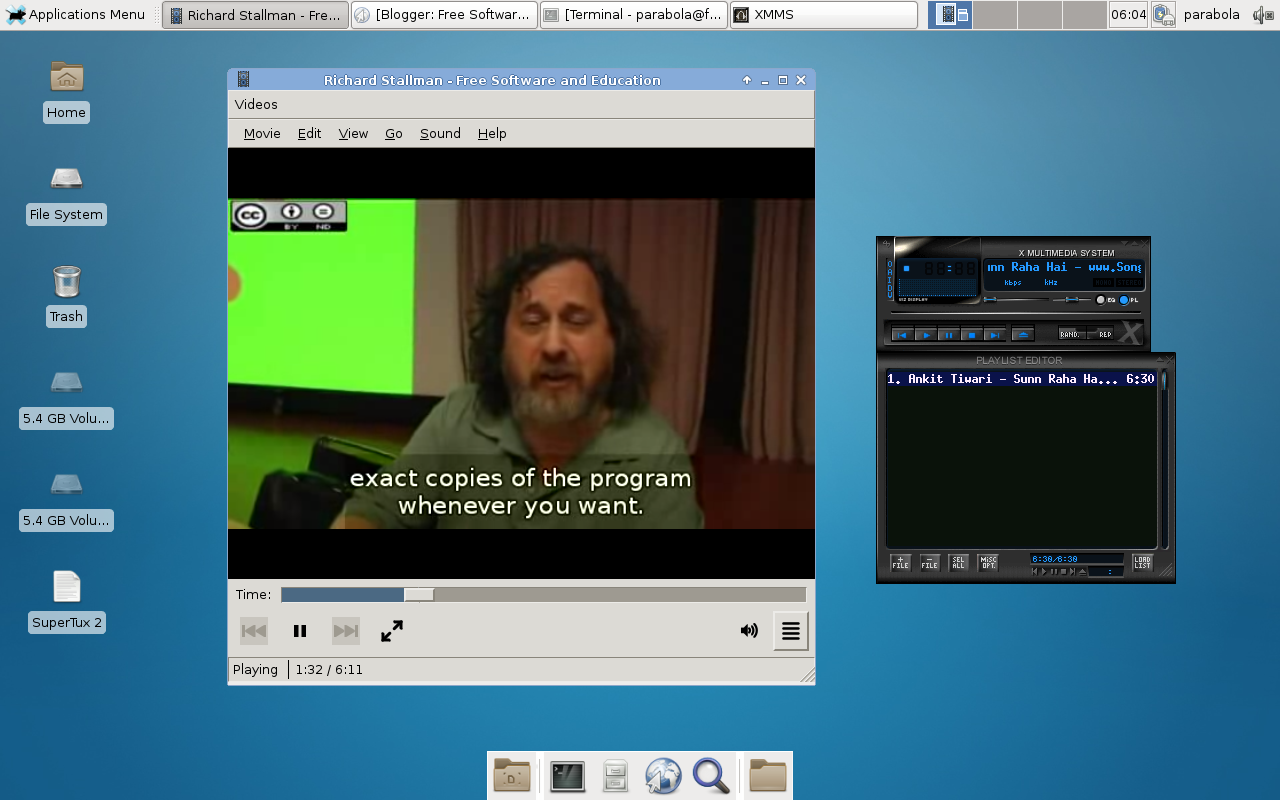Open the Sound menu
1280x800 pixels.
440,134
